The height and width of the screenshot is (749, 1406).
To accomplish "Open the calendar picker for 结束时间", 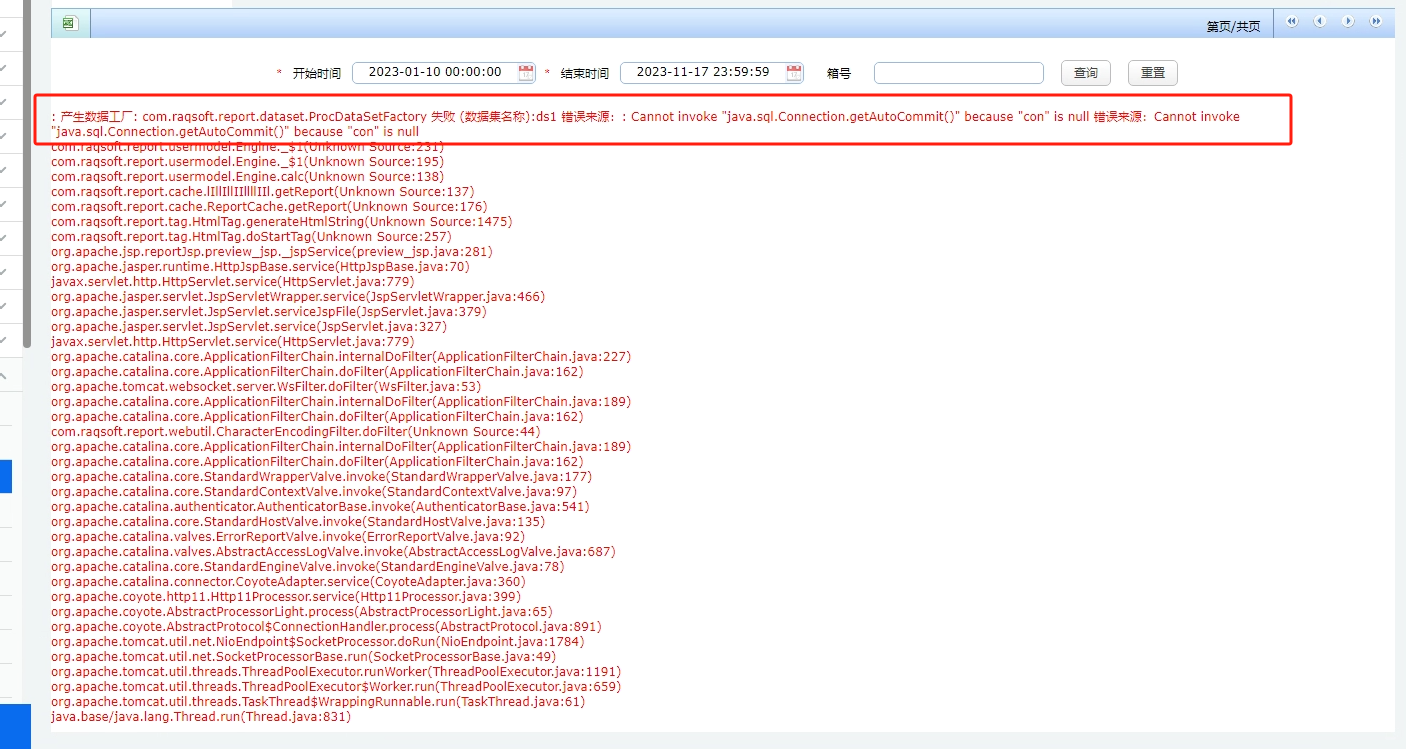I will 794,72.
